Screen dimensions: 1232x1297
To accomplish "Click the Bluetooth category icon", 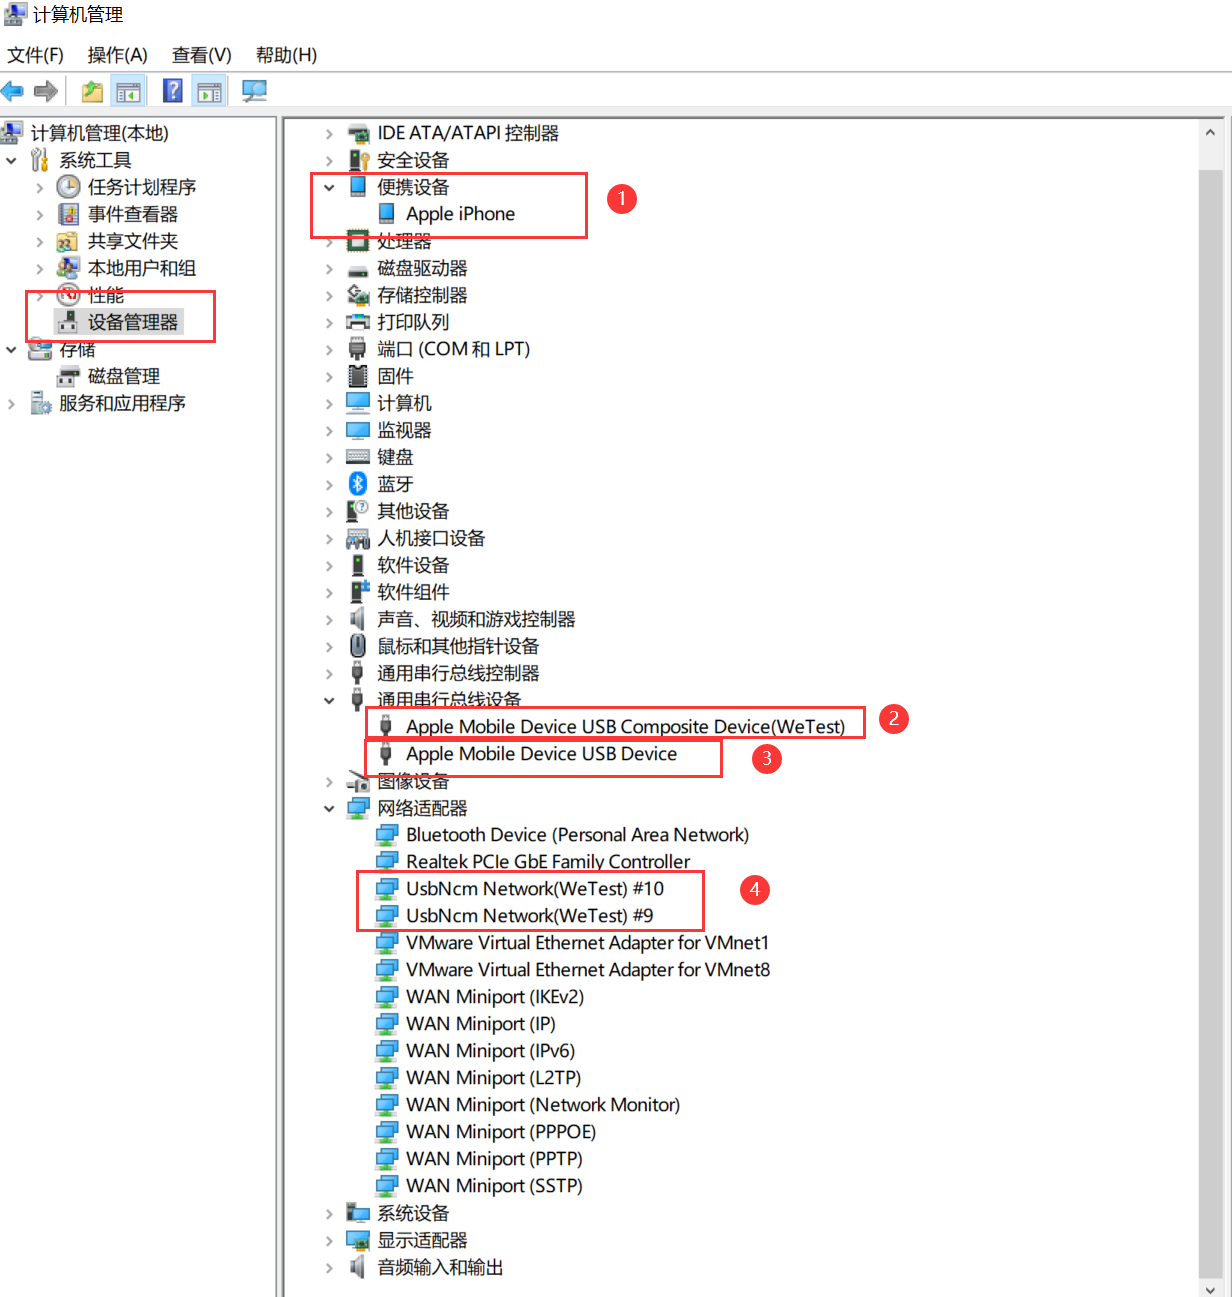I will pos(357,484).
